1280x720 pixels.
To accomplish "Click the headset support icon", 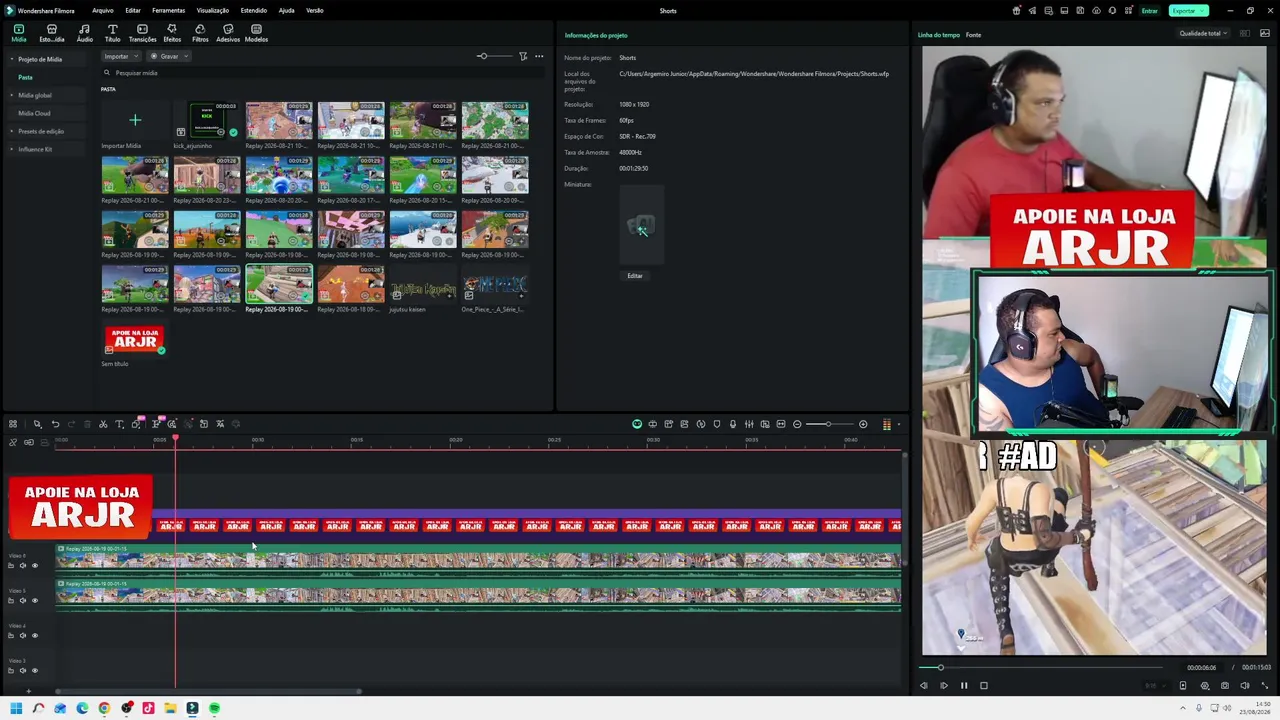I will pyautogui.click(x=1113, y=11).
